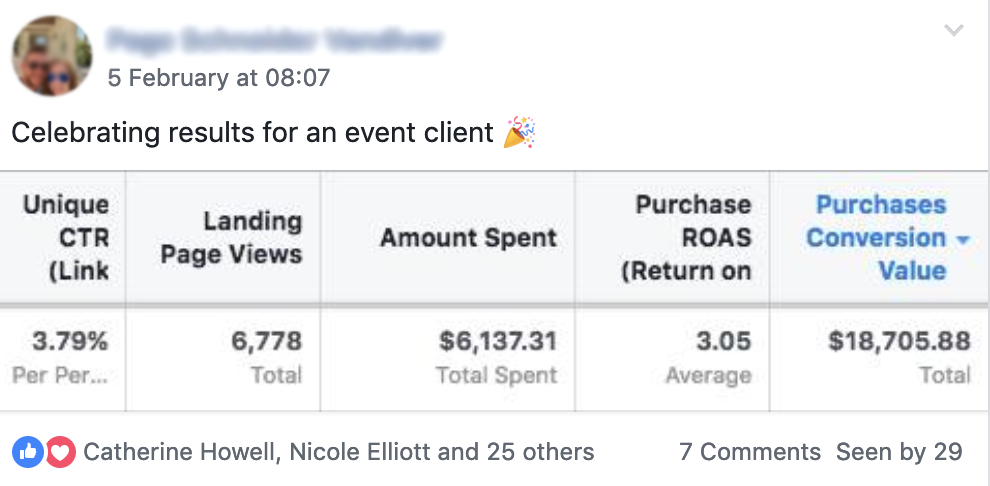Click the party popper emoji in post
The image size is (990, 486).
pos(519,132)
